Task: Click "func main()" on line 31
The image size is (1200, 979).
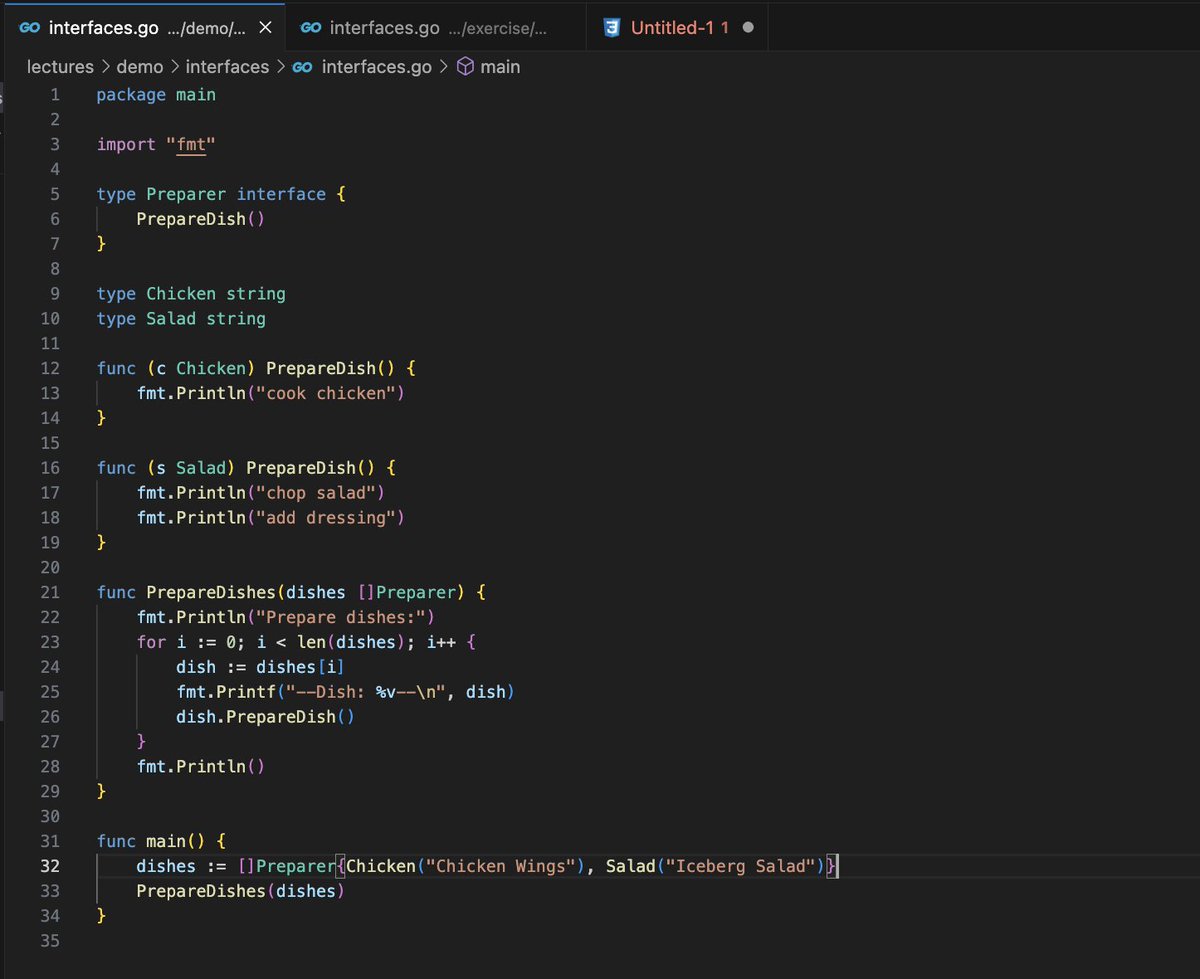Action: coord(151,841)
